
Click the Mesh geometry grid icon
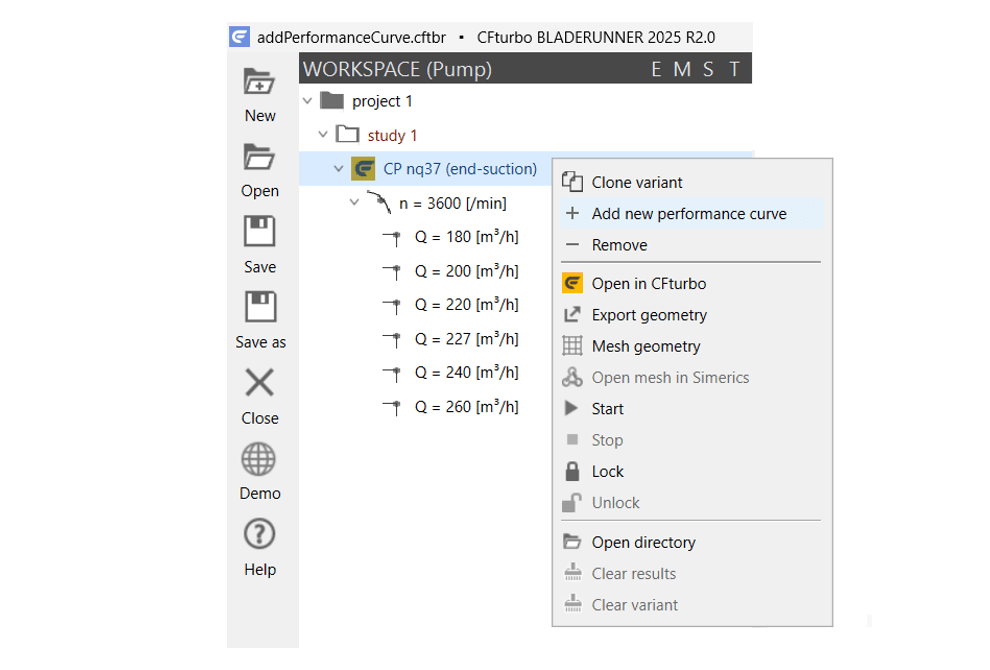(572, 346)
